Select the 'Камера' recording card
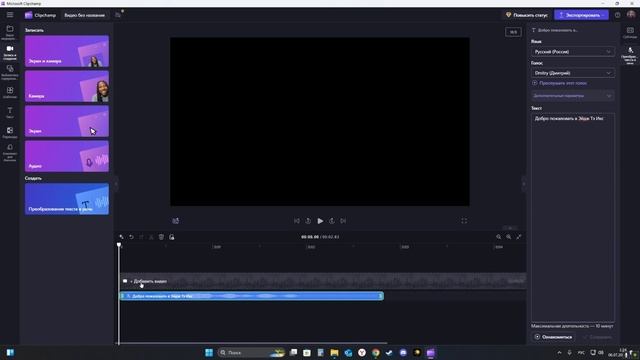The width and height of the screenshot is (640, 360). tap(67, 86)
